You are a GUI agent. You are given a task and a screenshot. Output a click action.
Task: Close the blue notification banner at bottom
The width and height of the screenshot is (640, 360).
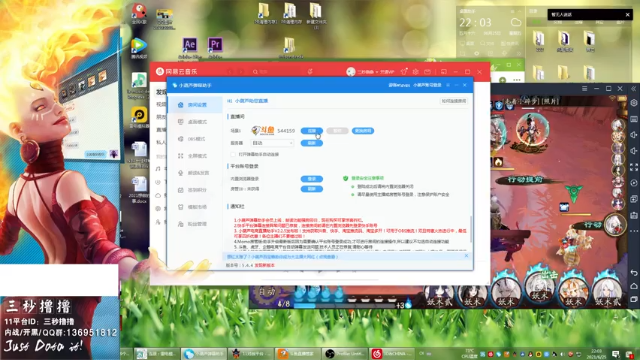click(466, 256)
